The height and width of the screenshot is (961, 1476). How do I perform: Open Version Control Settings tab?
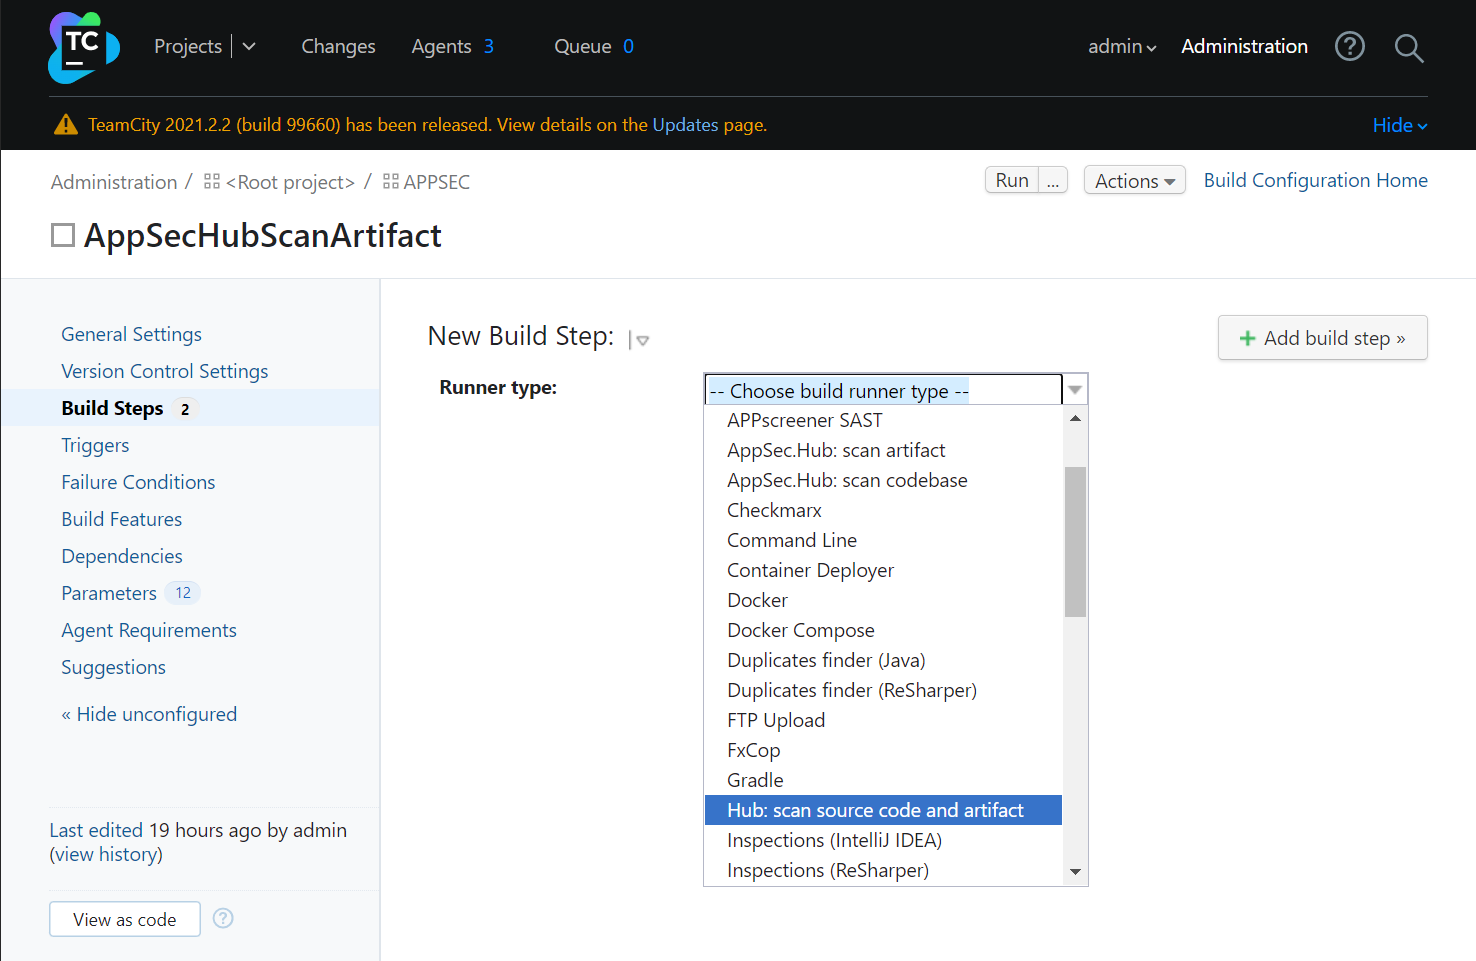(x=165, y=371)
